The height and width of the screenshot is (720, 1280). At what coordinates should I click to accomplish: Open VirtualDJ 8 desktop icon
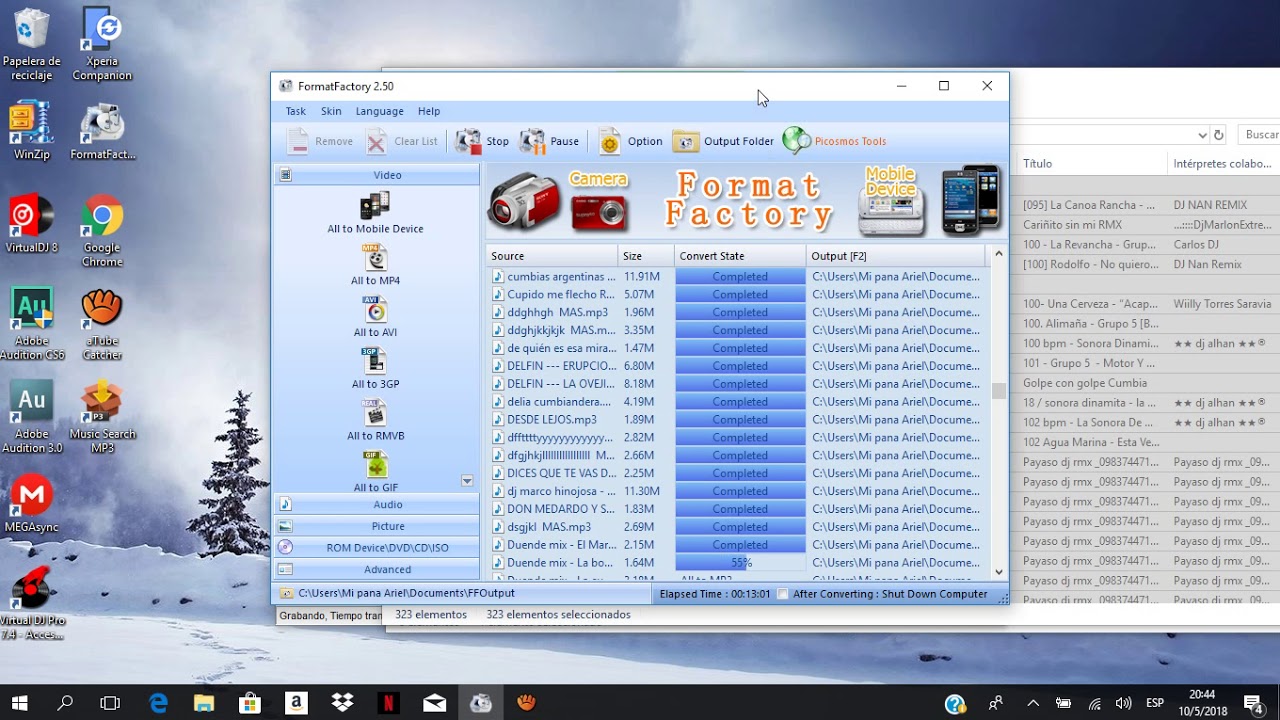31,224
